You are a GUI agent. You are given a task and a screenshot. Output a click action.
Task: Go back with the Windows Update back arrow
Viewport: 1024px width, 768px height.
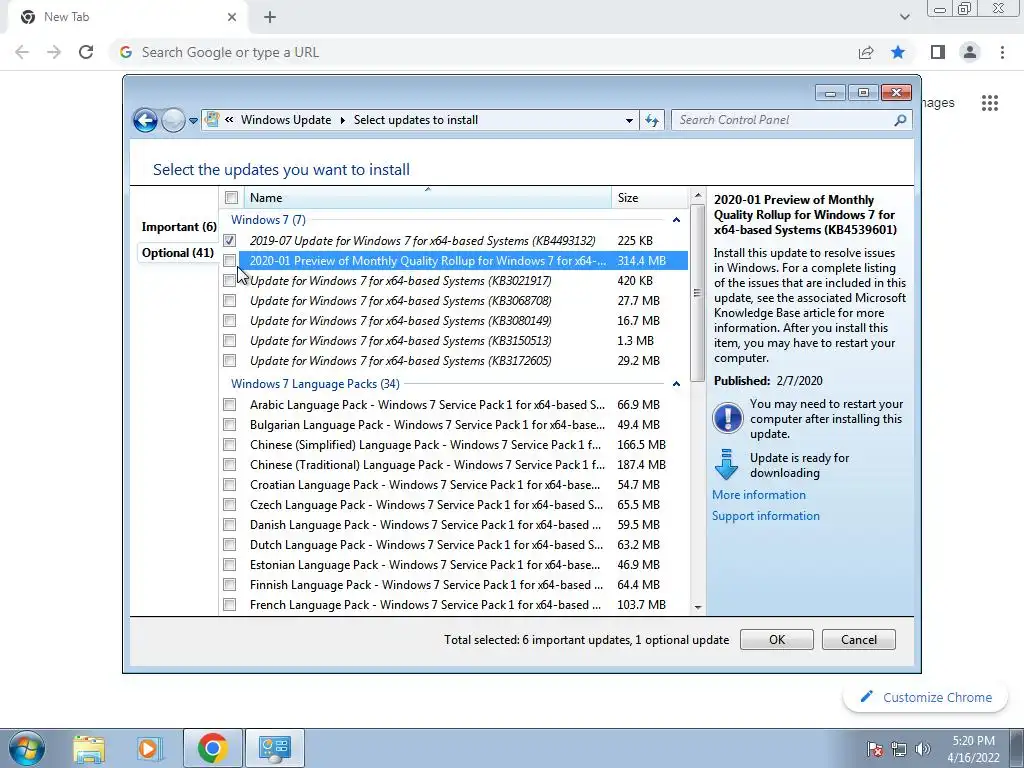(x=145, y=120)
